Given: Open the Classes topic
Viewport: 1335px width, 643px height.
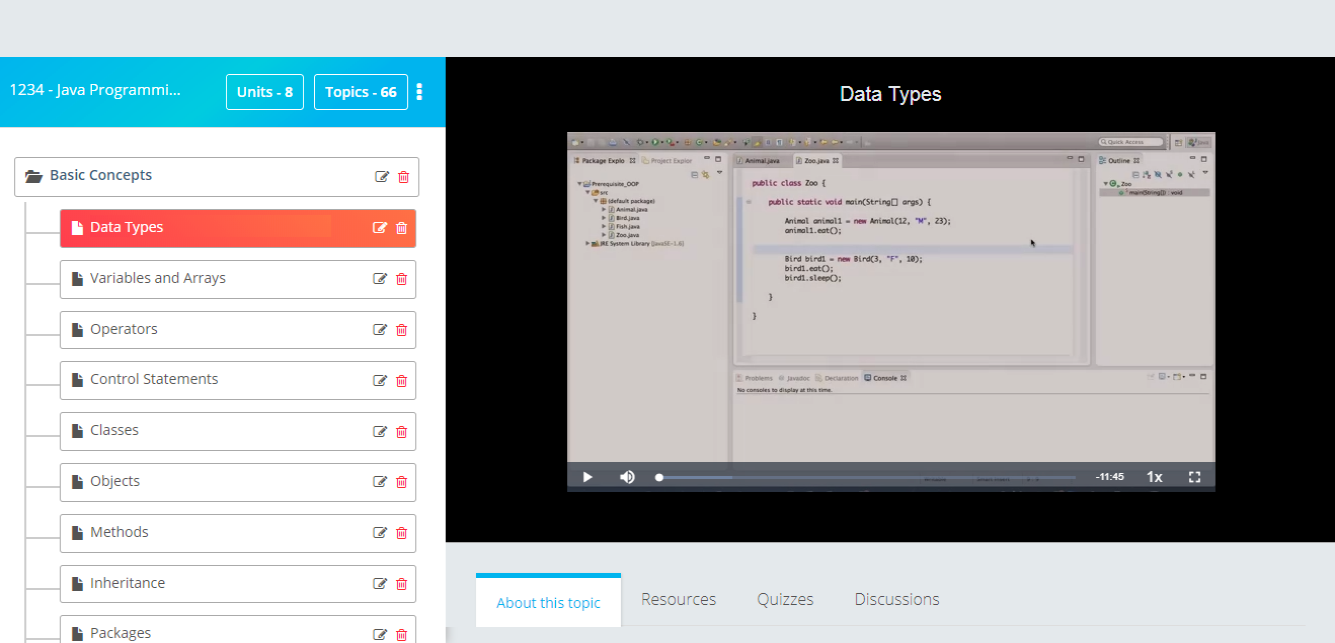Looking at the screenshot, I should click(238, 431).
